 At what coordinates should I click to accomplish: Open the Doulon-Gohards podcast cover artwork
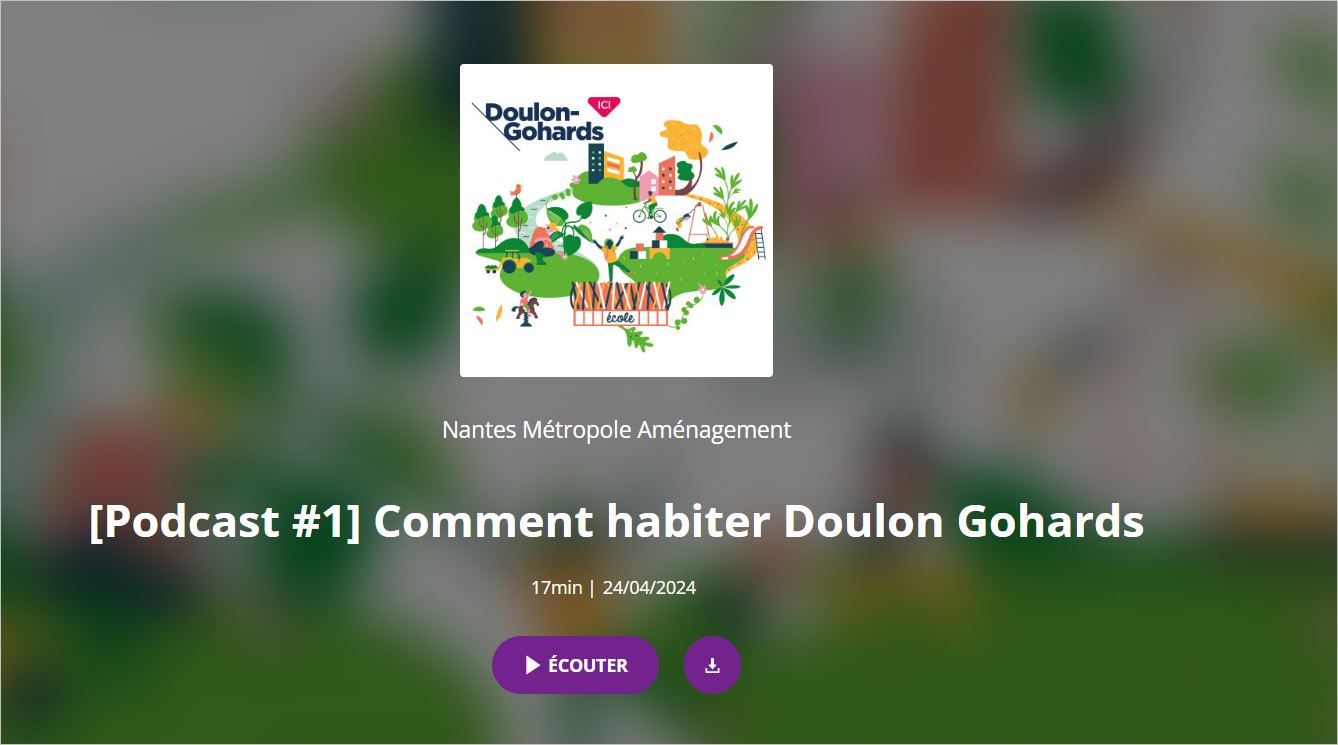pos(616,220)
